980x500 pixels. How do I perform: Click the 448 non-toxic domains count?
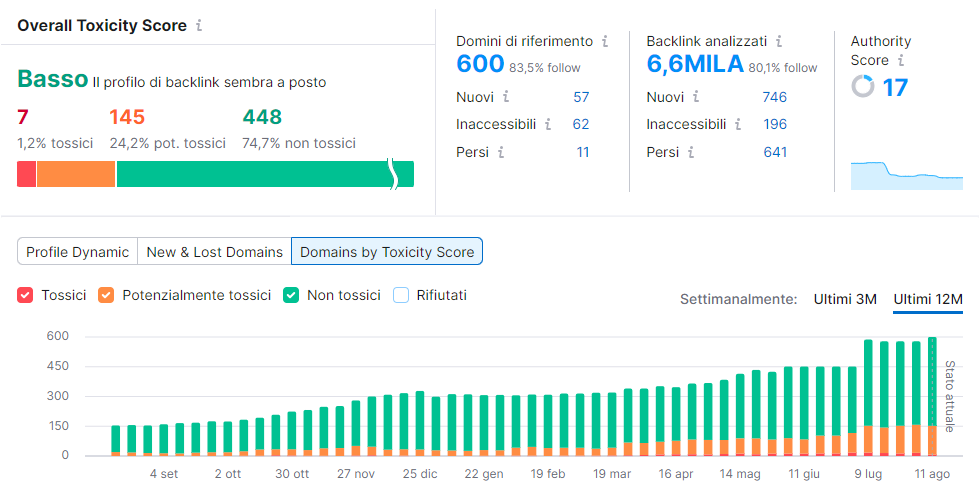262,117
